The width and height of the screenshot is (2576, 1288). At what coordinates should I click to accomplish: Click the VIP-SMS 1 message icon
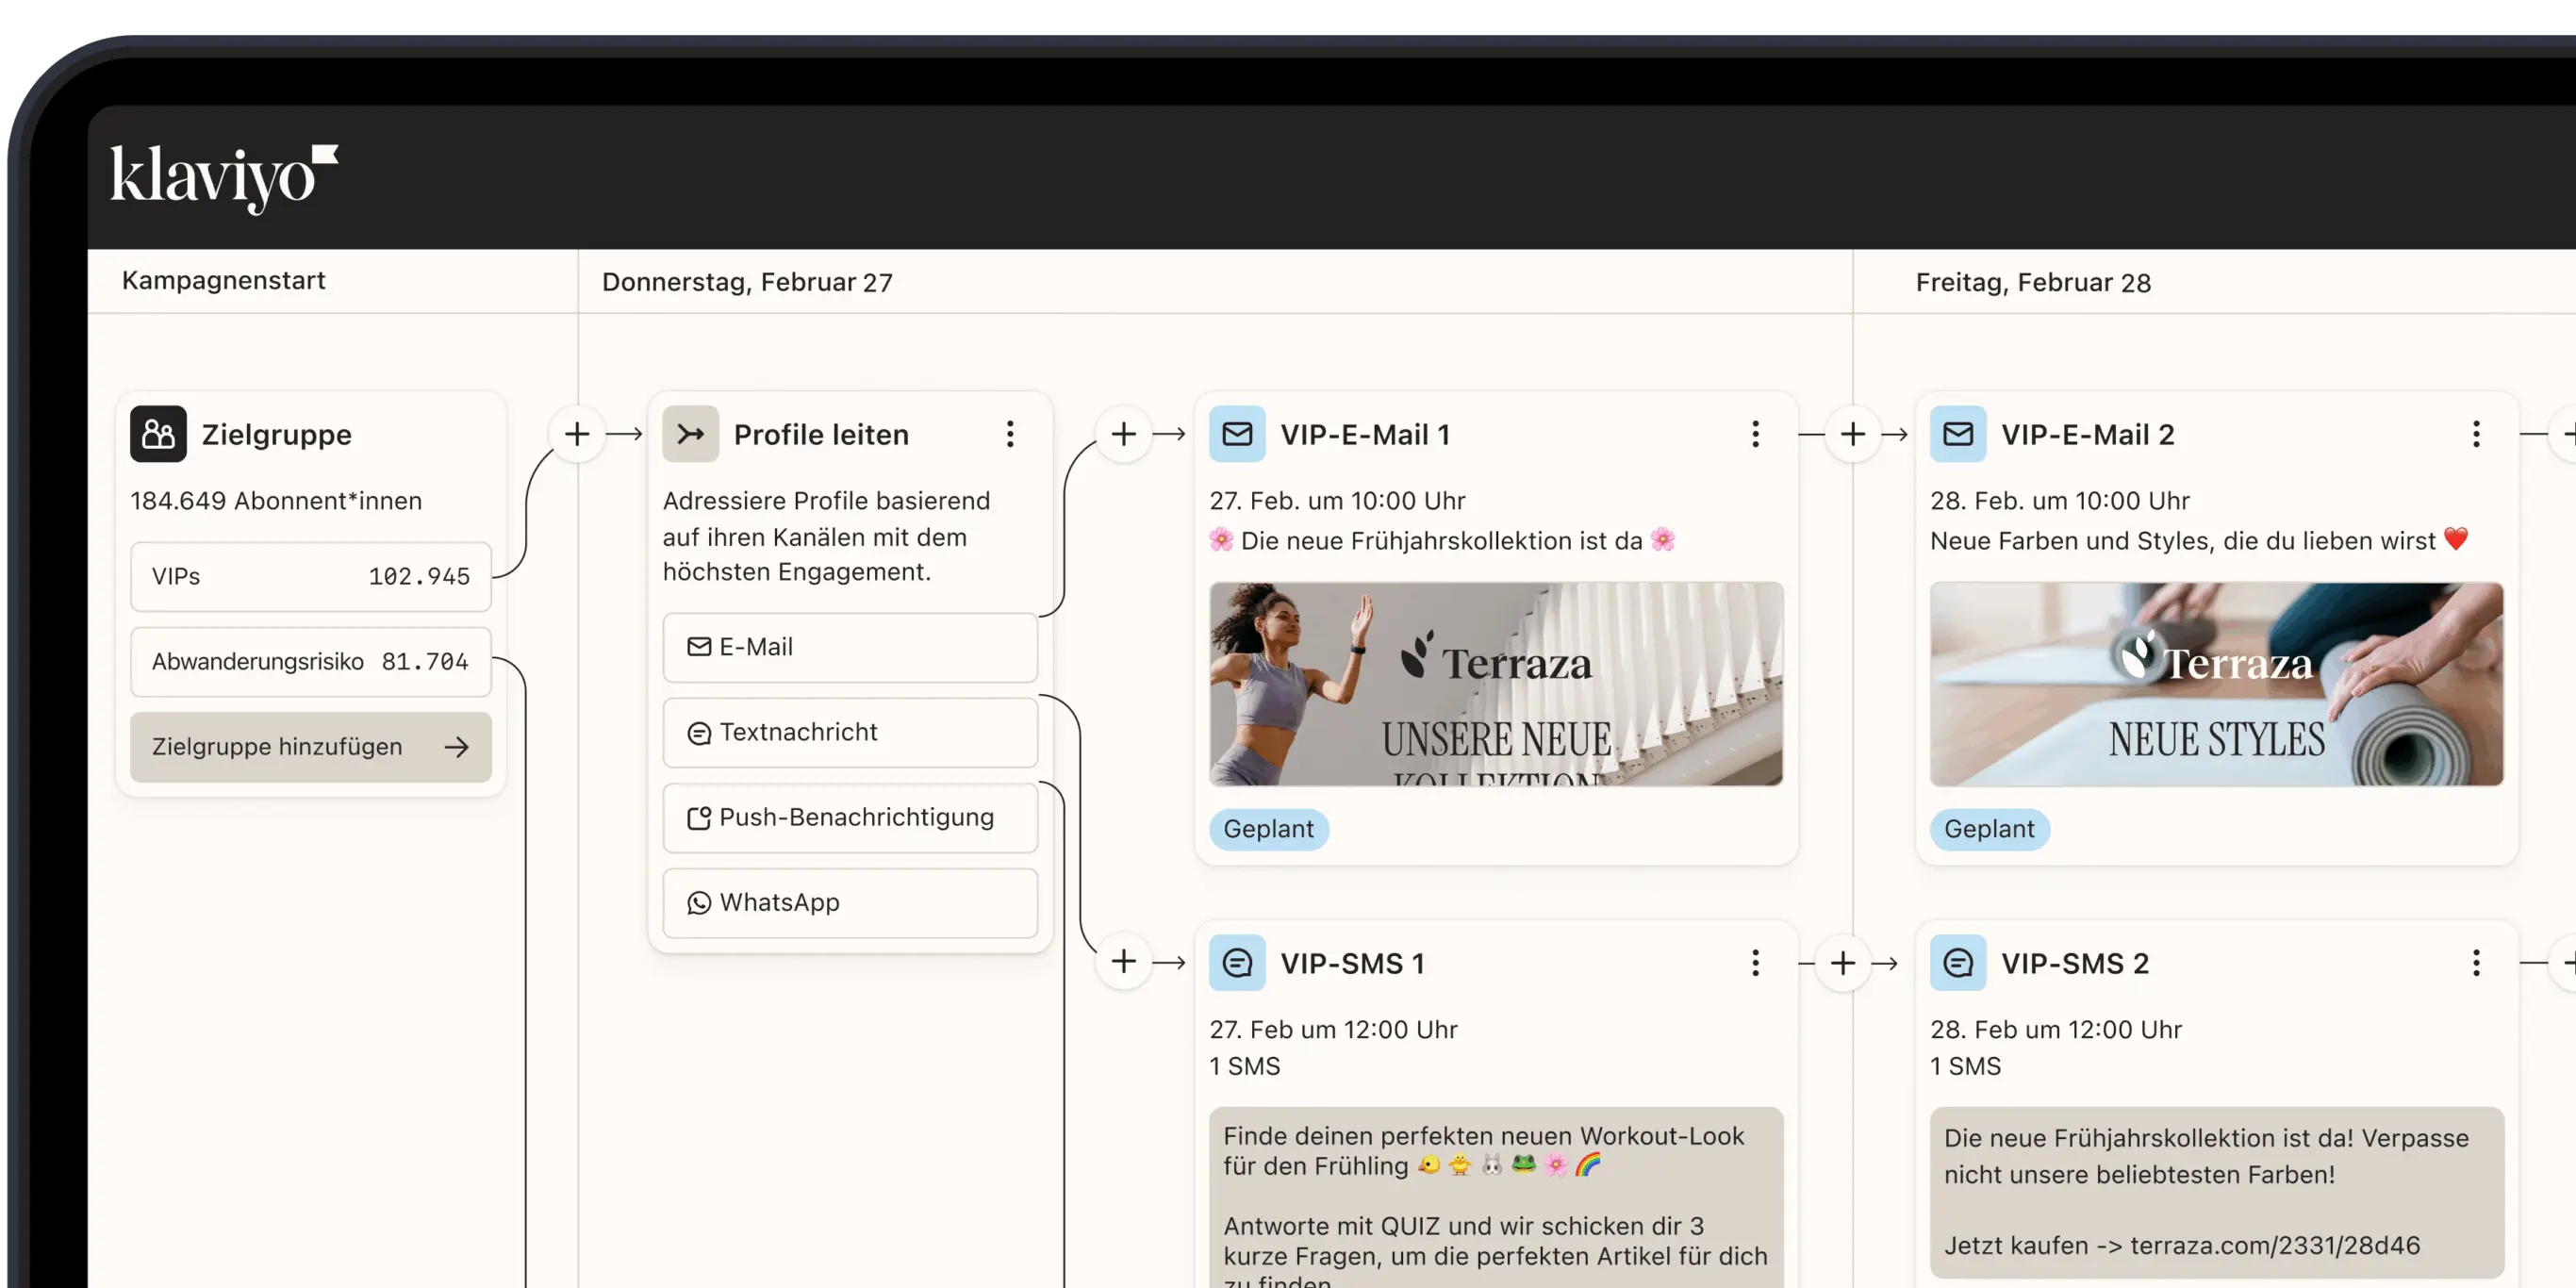point(1237,963)
